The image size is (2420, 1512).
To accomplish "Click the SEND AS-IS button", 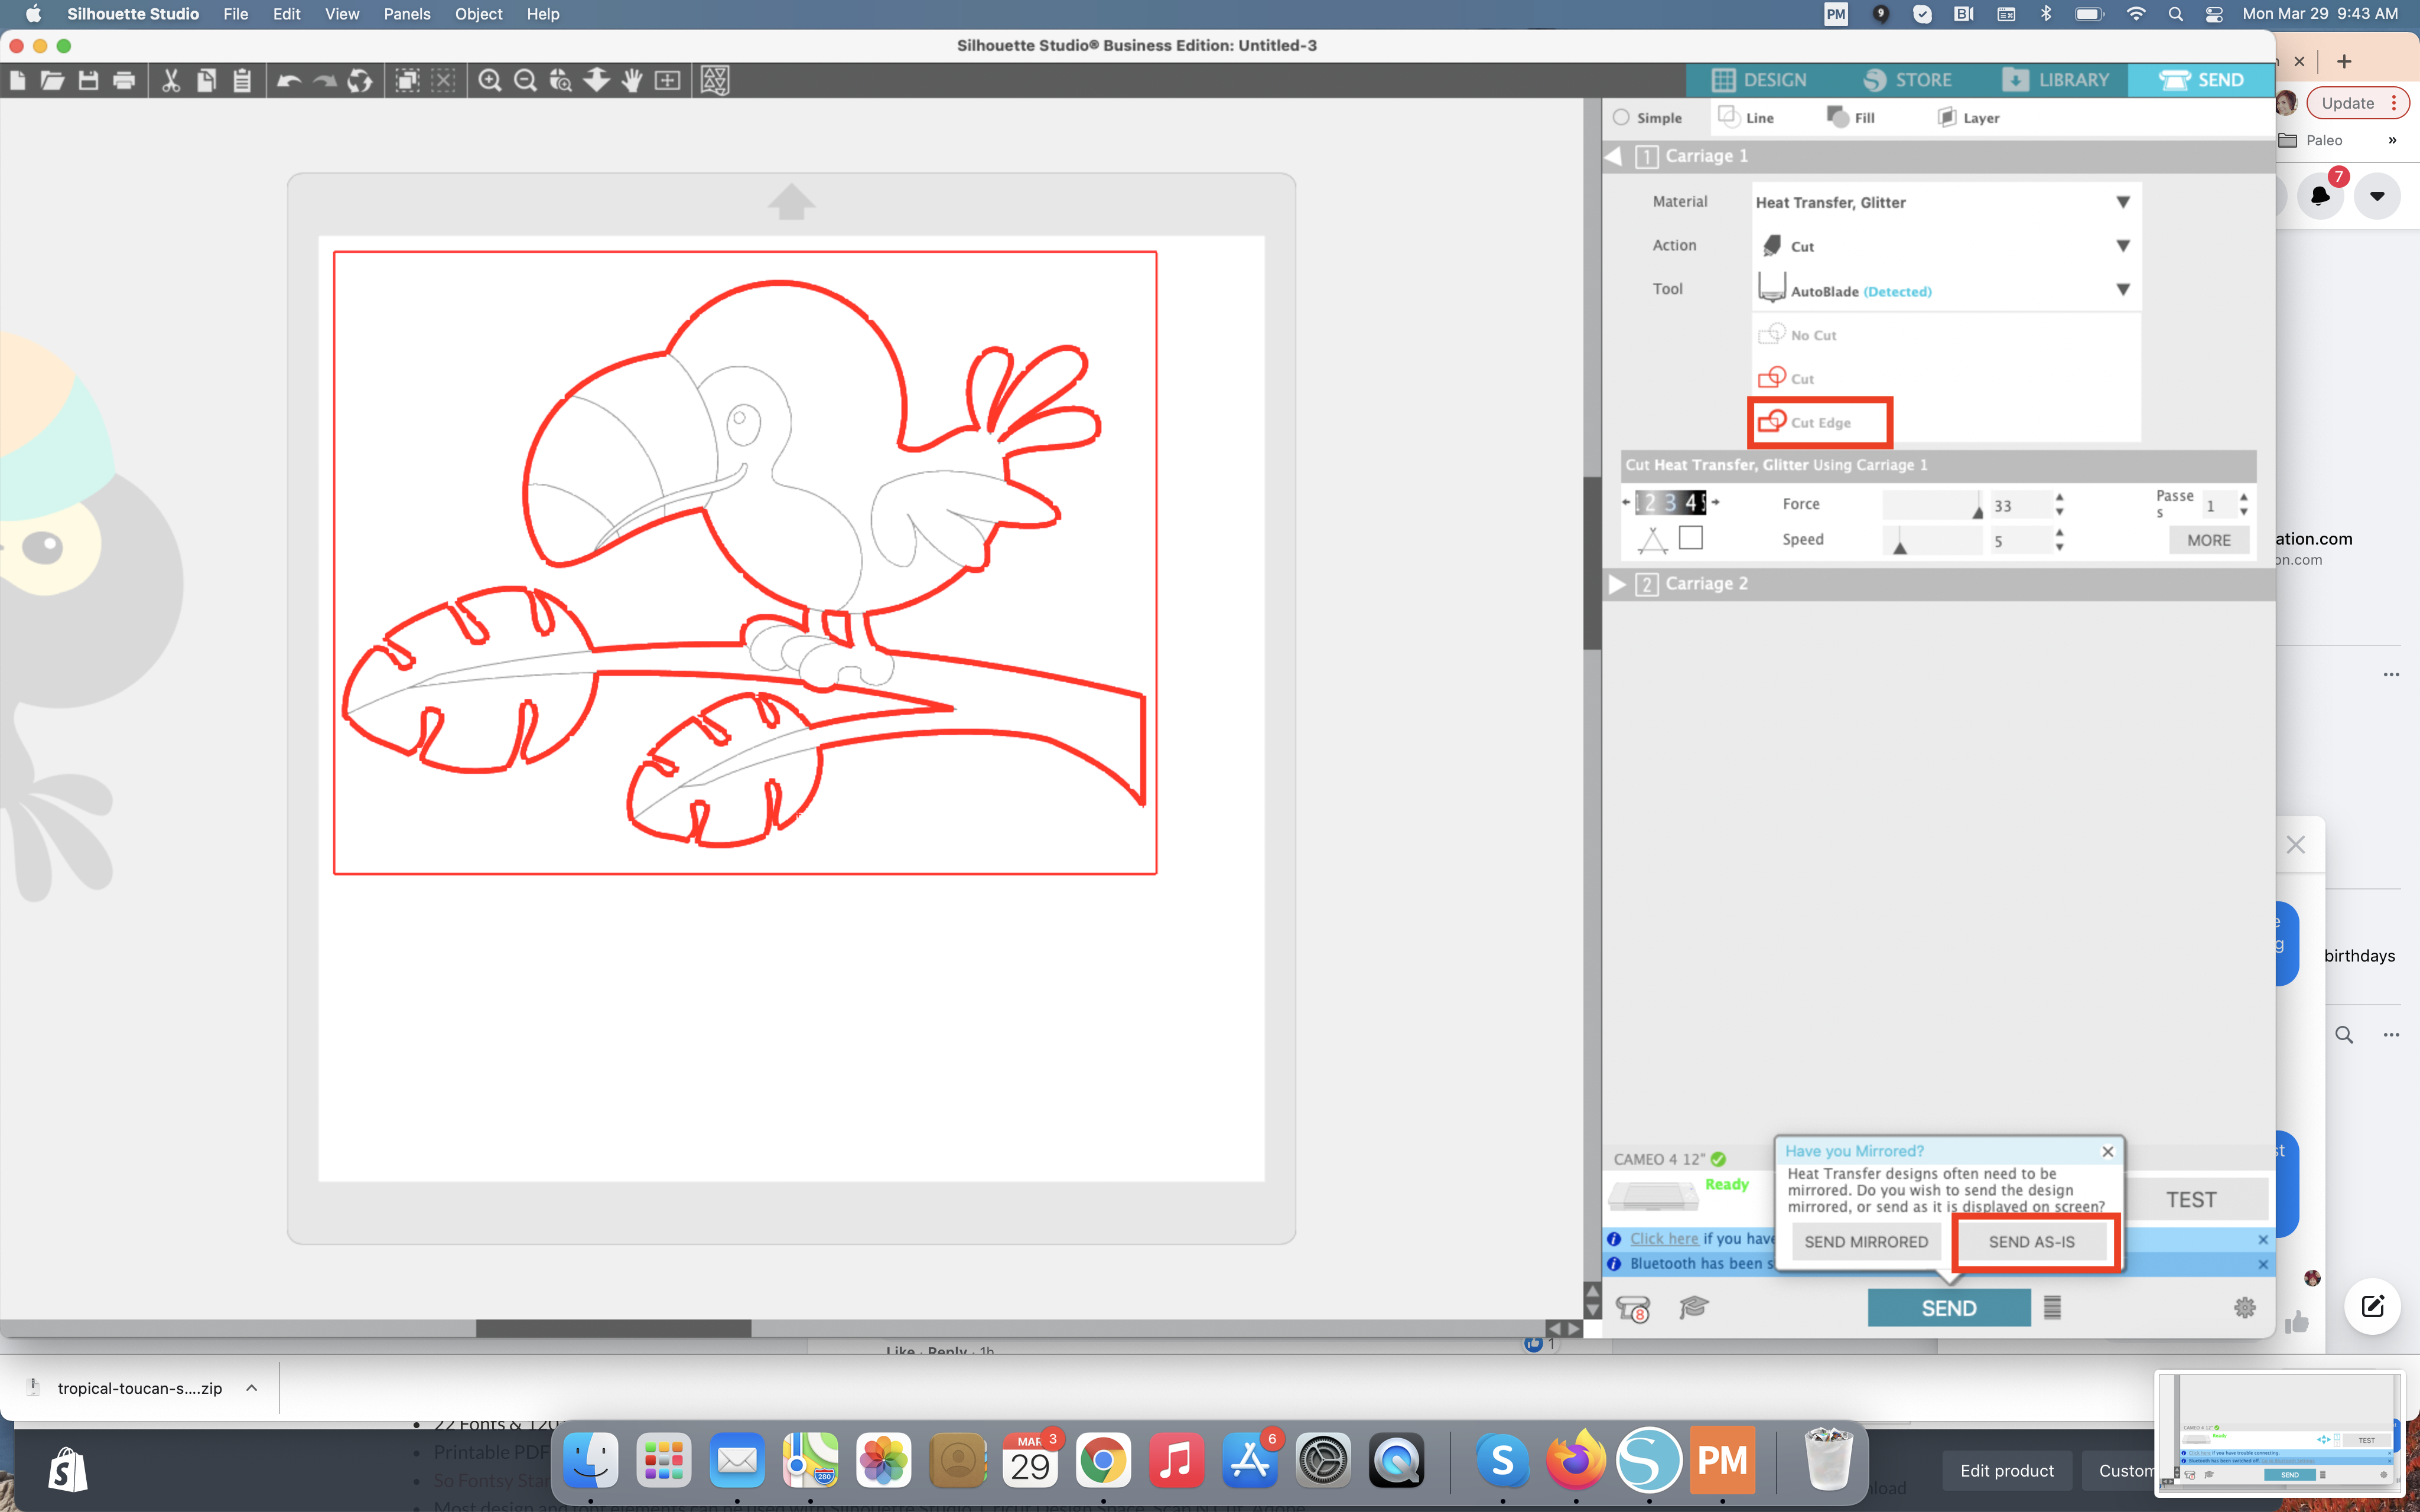I will [2031, 1241].
